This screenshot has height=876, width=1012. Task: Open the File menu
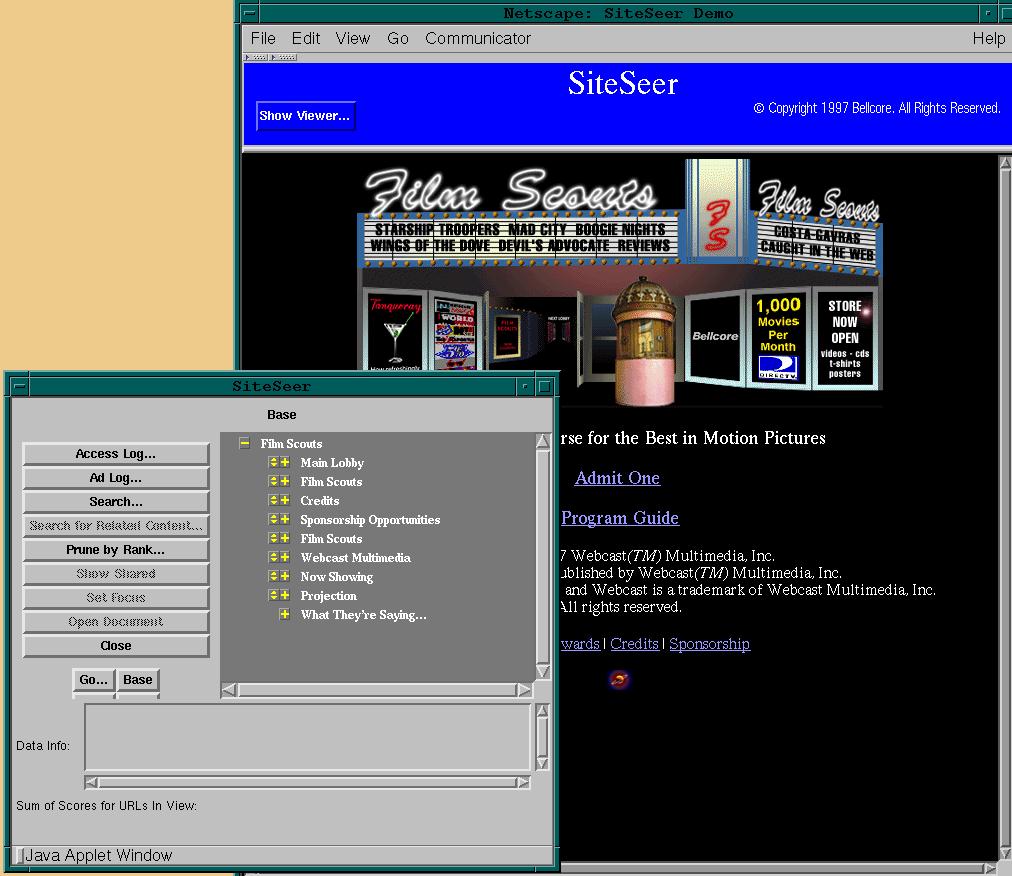[263, 39]
